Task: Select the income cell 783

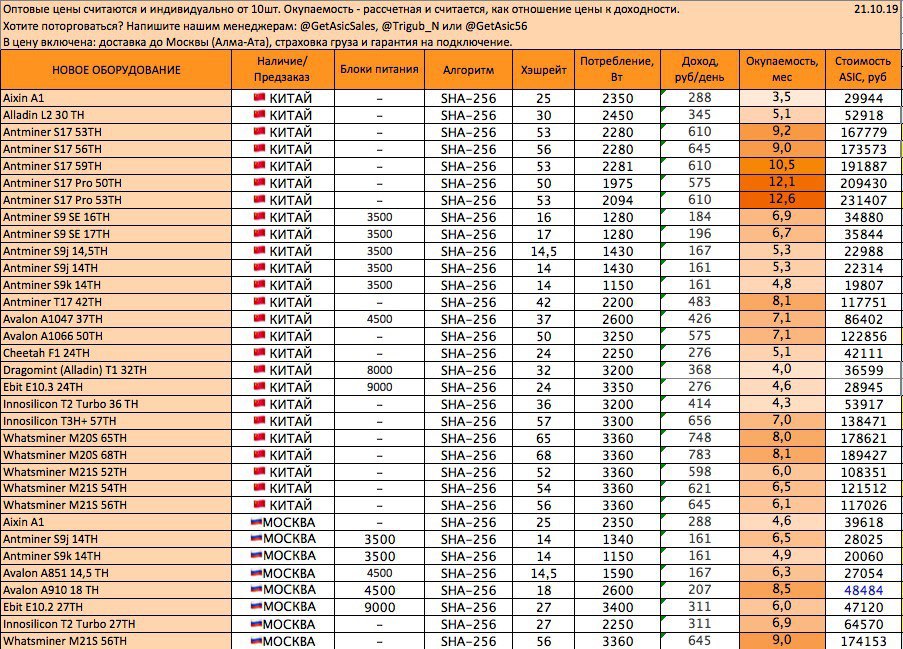Action: [x=700, y=455]
